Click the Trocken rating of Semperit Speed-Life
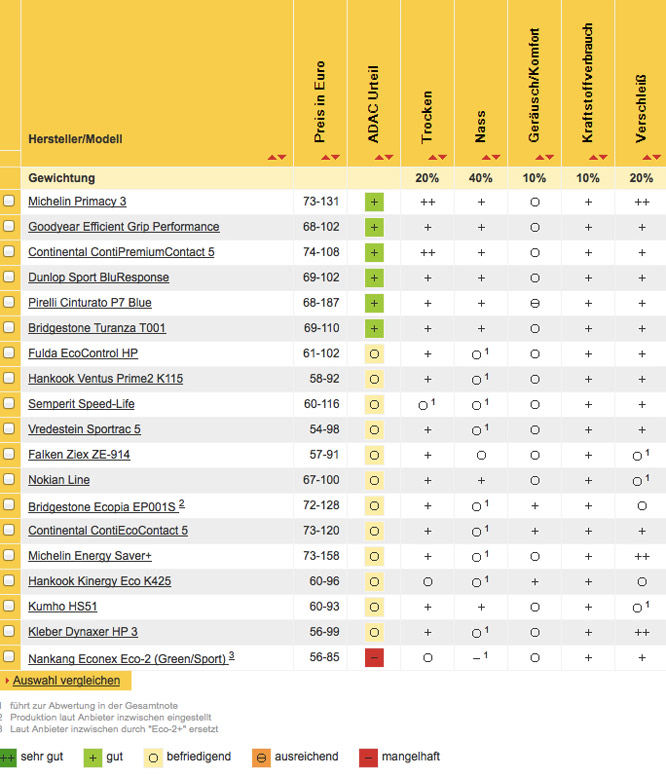This screenshot has height=777, width=666. (426, 404)
